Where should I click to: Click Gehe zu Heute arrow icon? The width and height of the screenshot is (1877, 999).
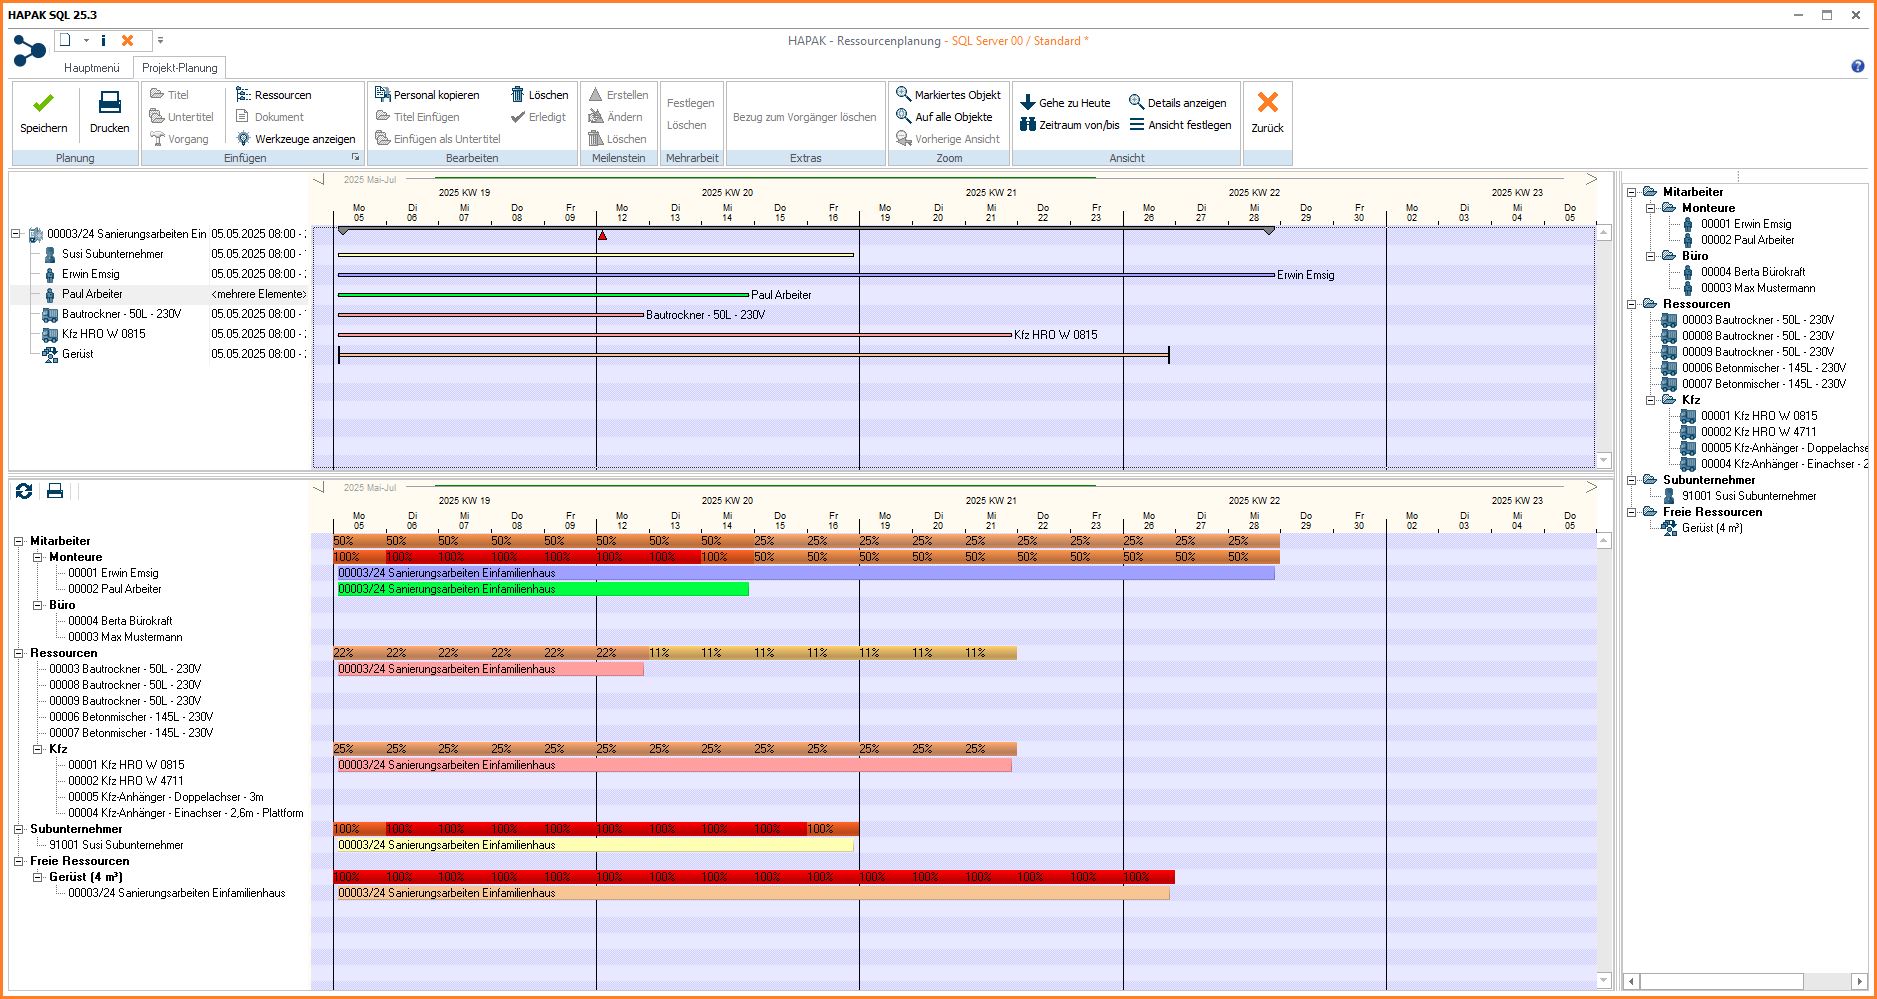1027,103
